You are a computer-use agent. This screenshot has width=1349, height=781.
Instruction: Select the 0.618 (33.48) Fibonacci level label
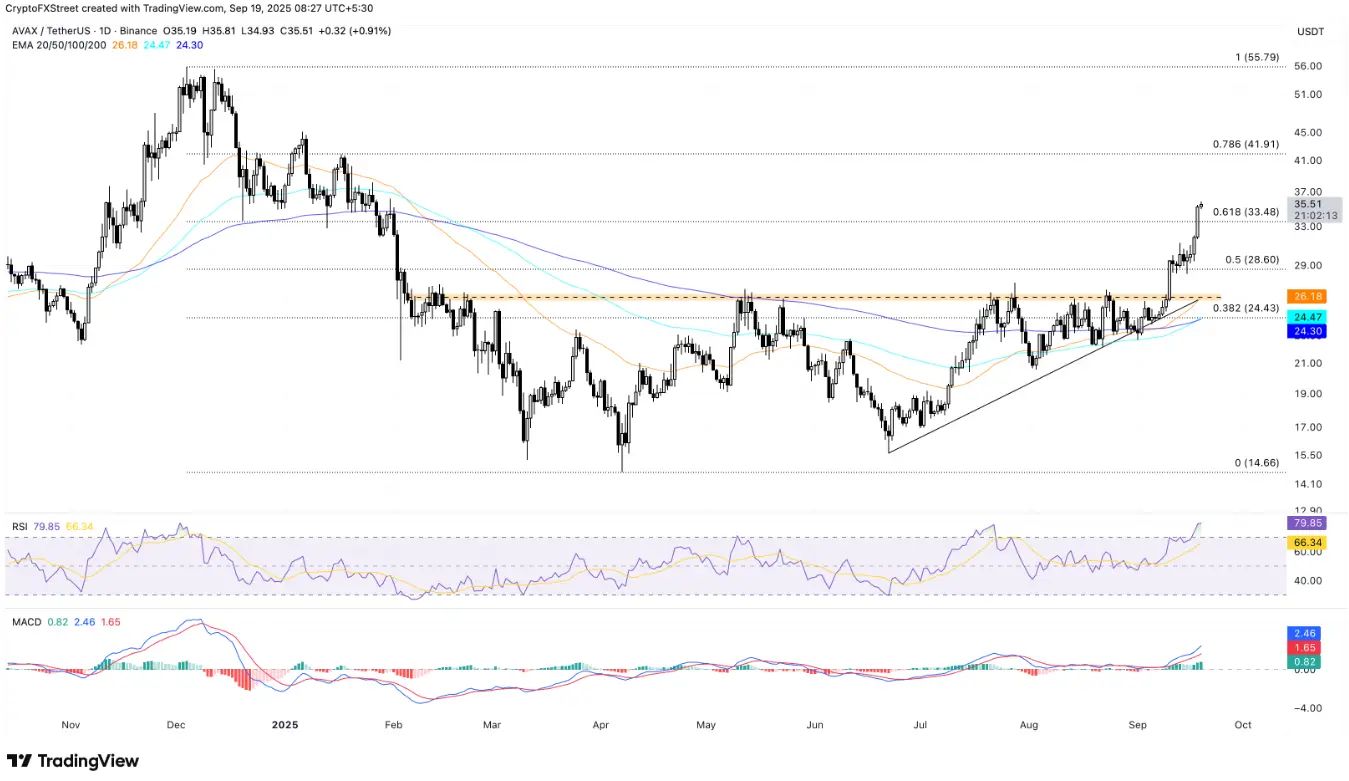click(1245, 212)
